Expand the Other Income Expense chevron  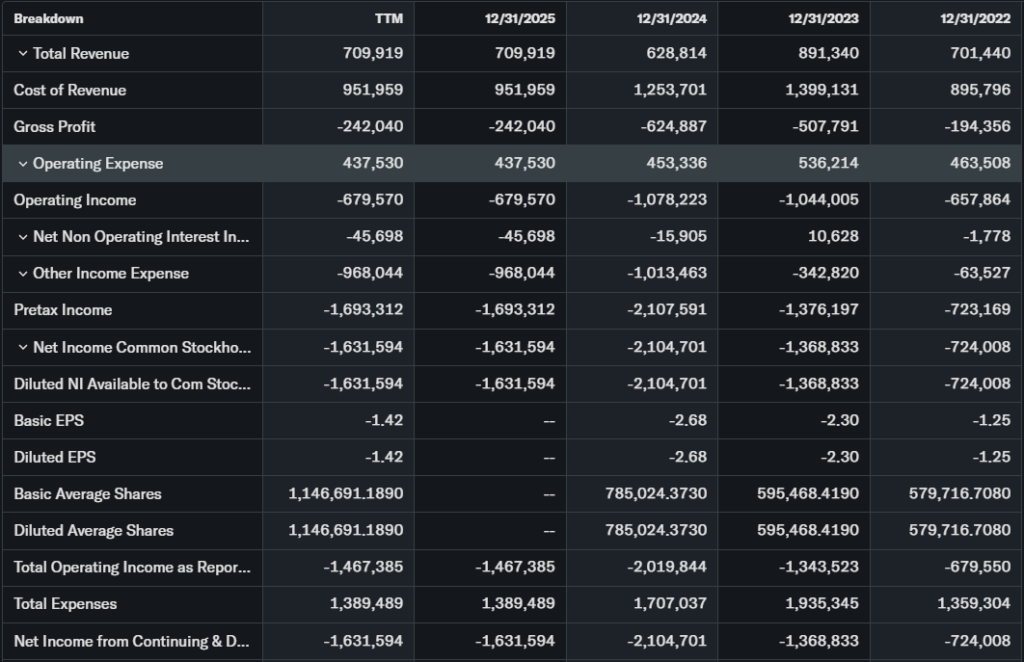click(22, 274)
